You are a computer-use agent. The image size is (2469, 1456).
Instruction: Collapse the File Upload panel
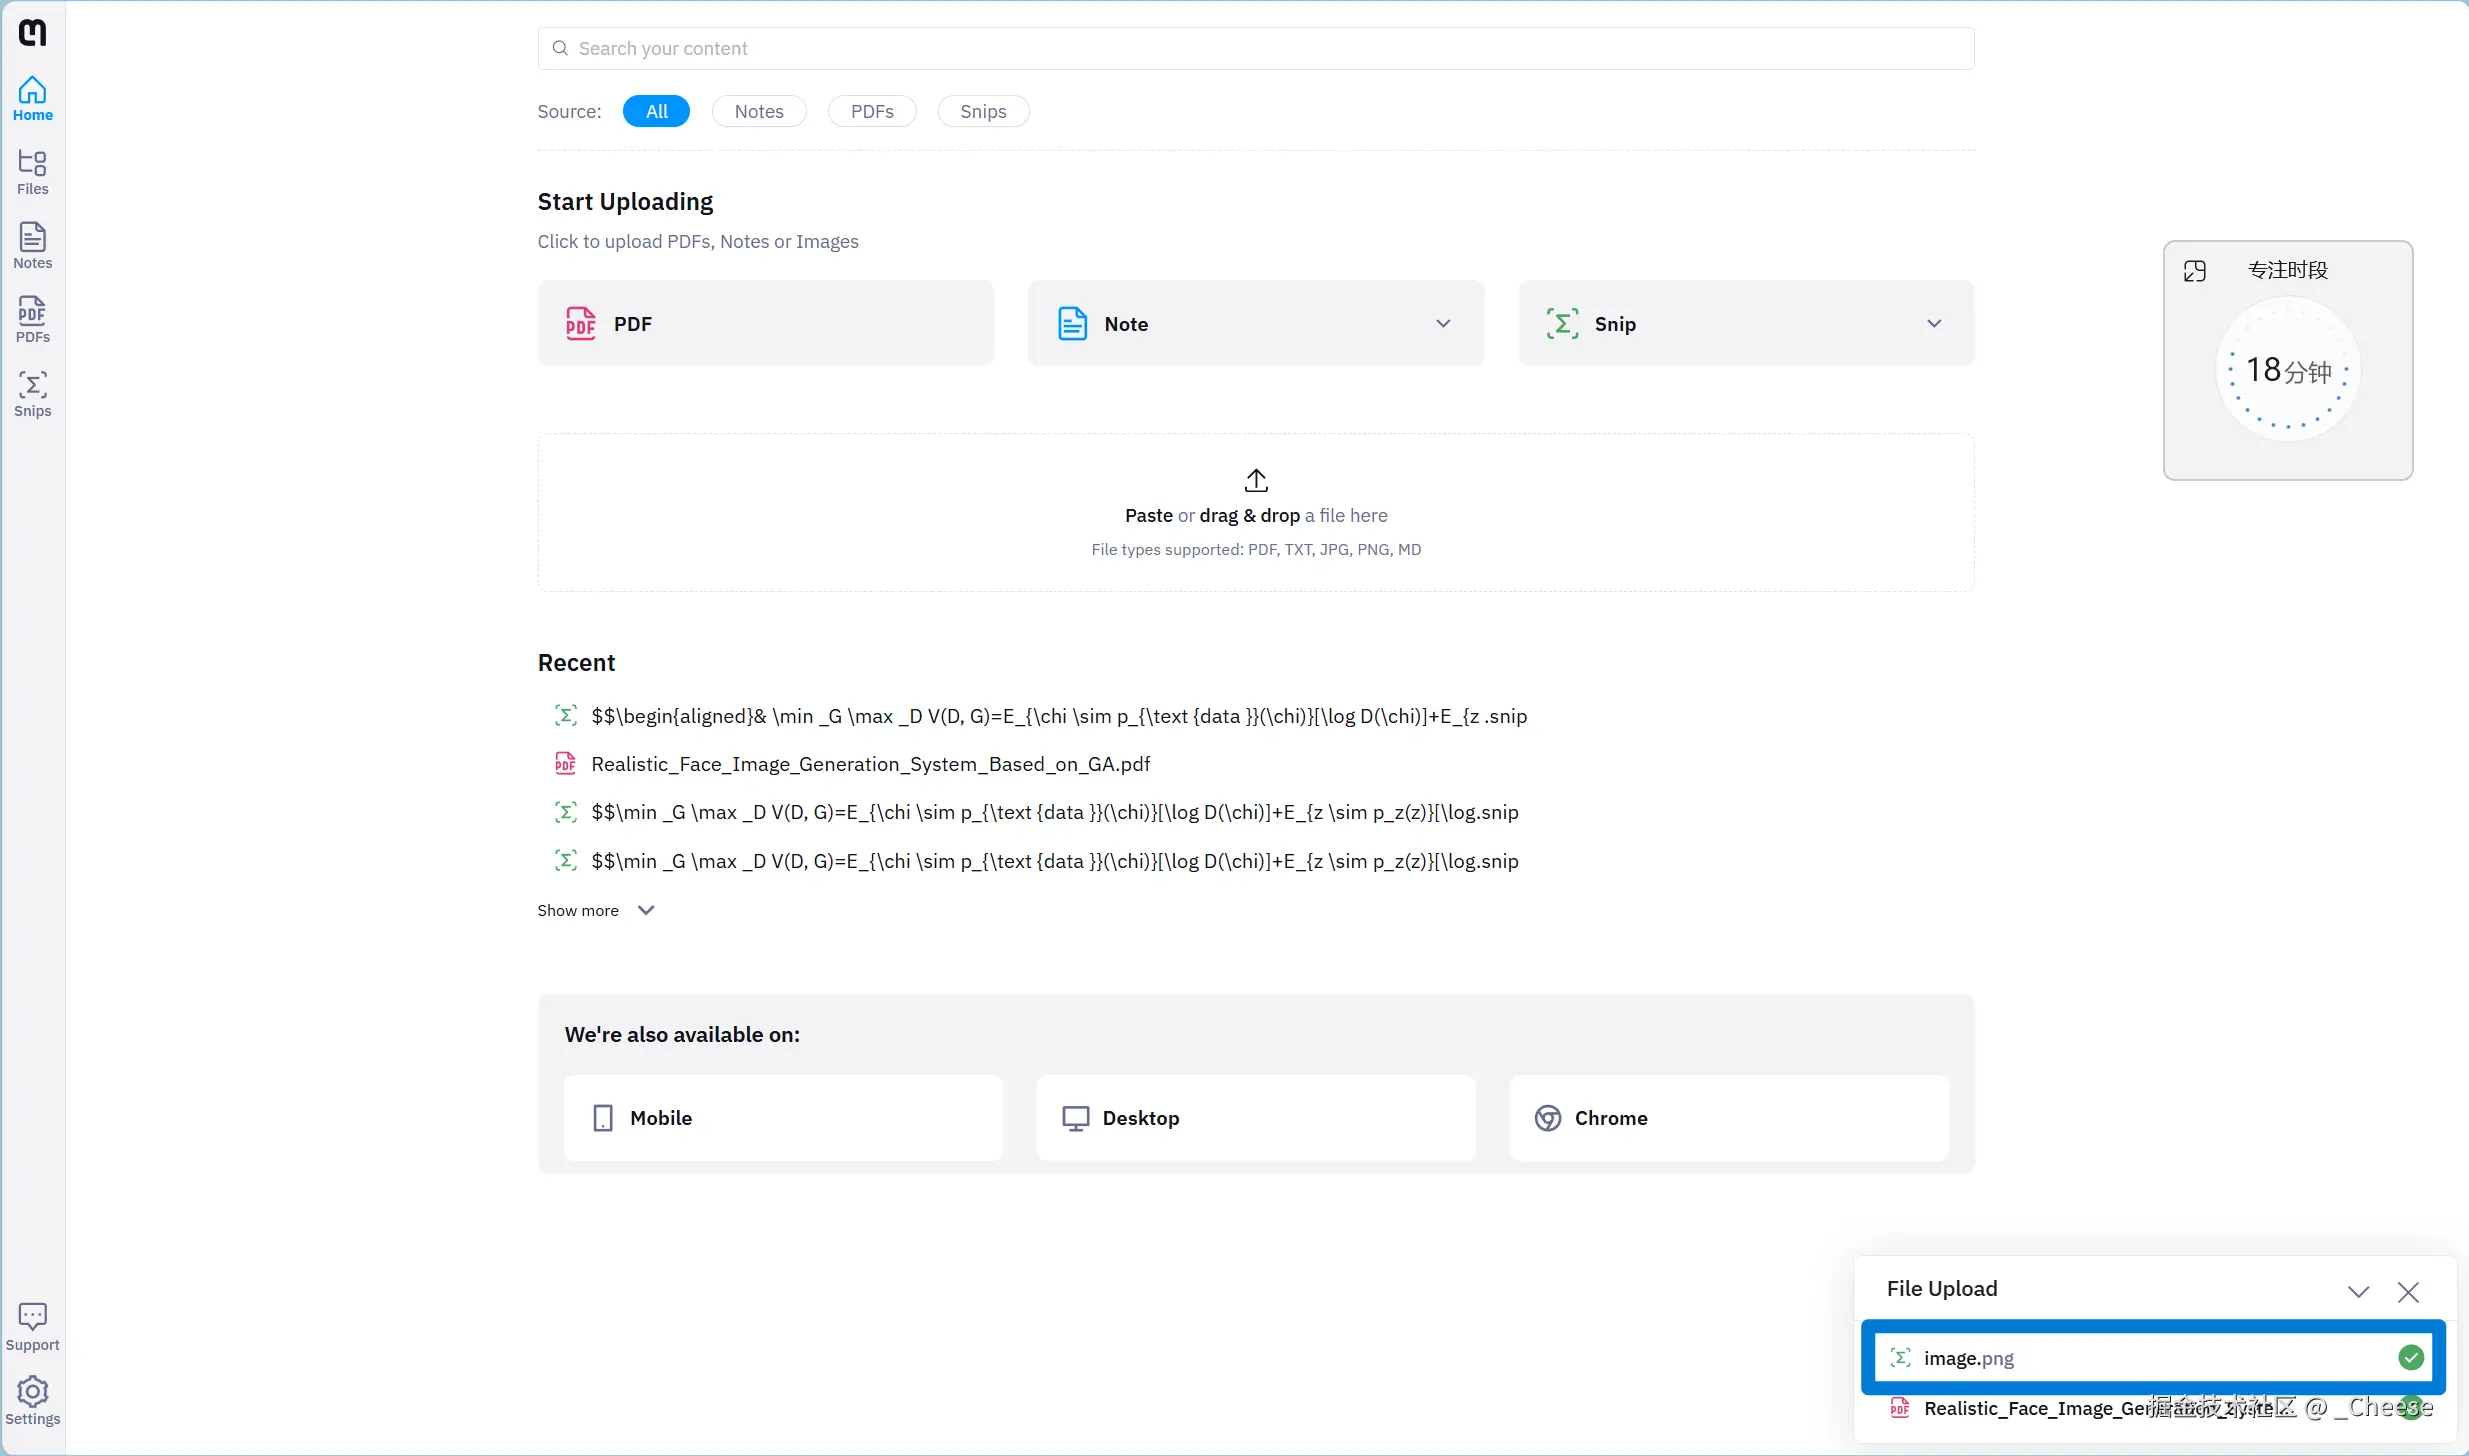click(x=2359, y=1291)
